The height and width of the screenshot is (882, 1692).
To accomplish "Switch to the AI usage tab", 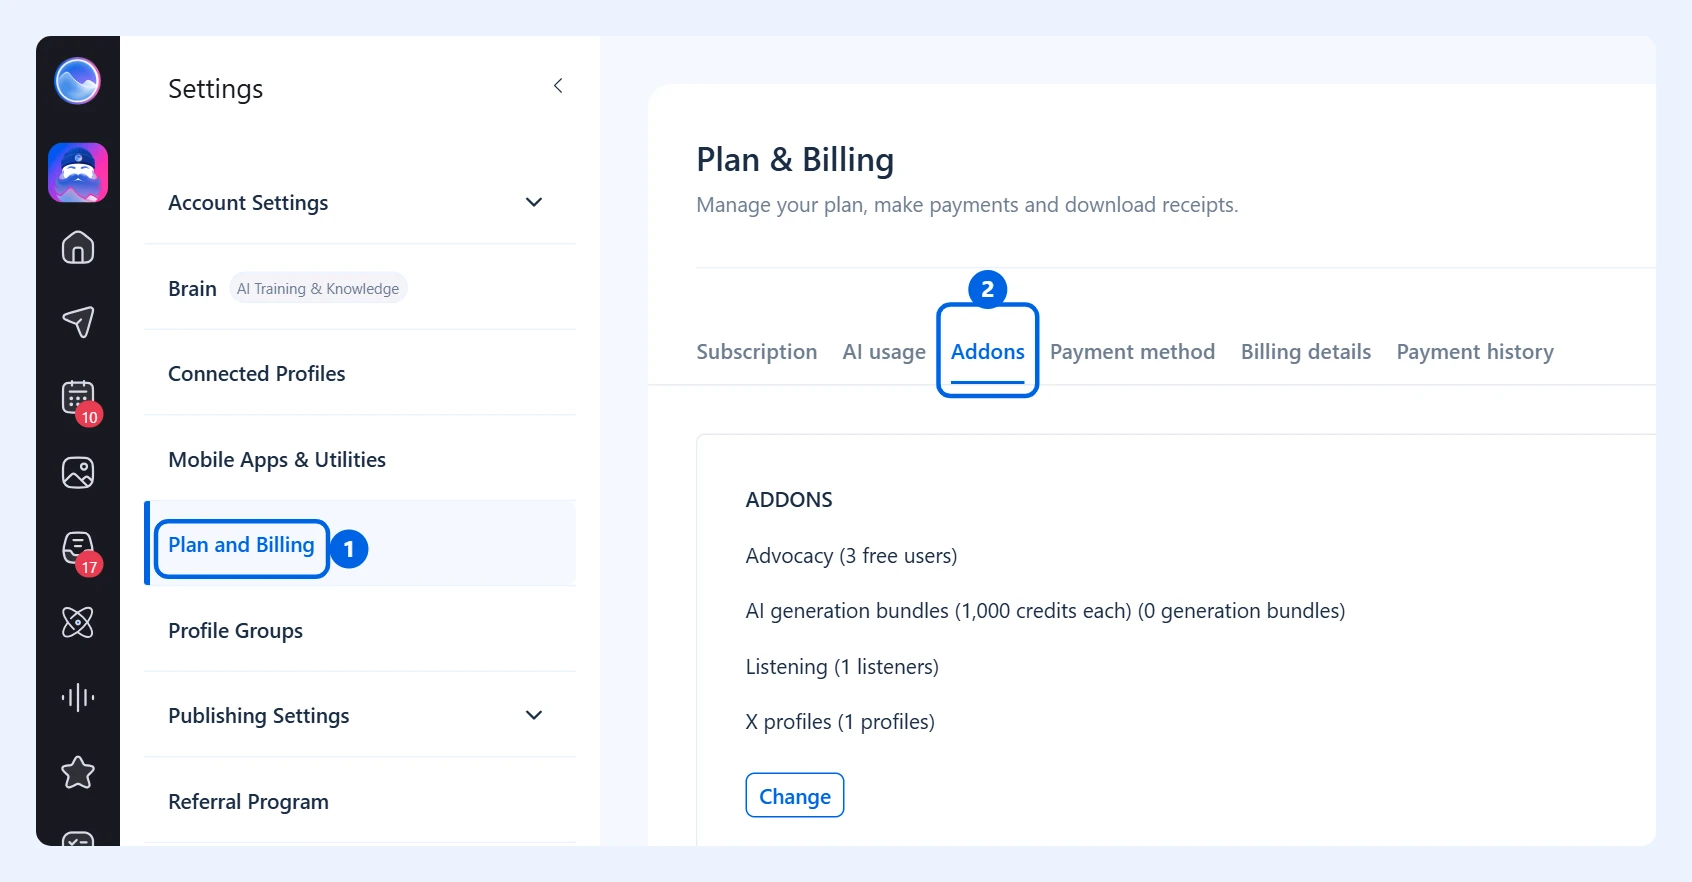I will pos(884,352).
